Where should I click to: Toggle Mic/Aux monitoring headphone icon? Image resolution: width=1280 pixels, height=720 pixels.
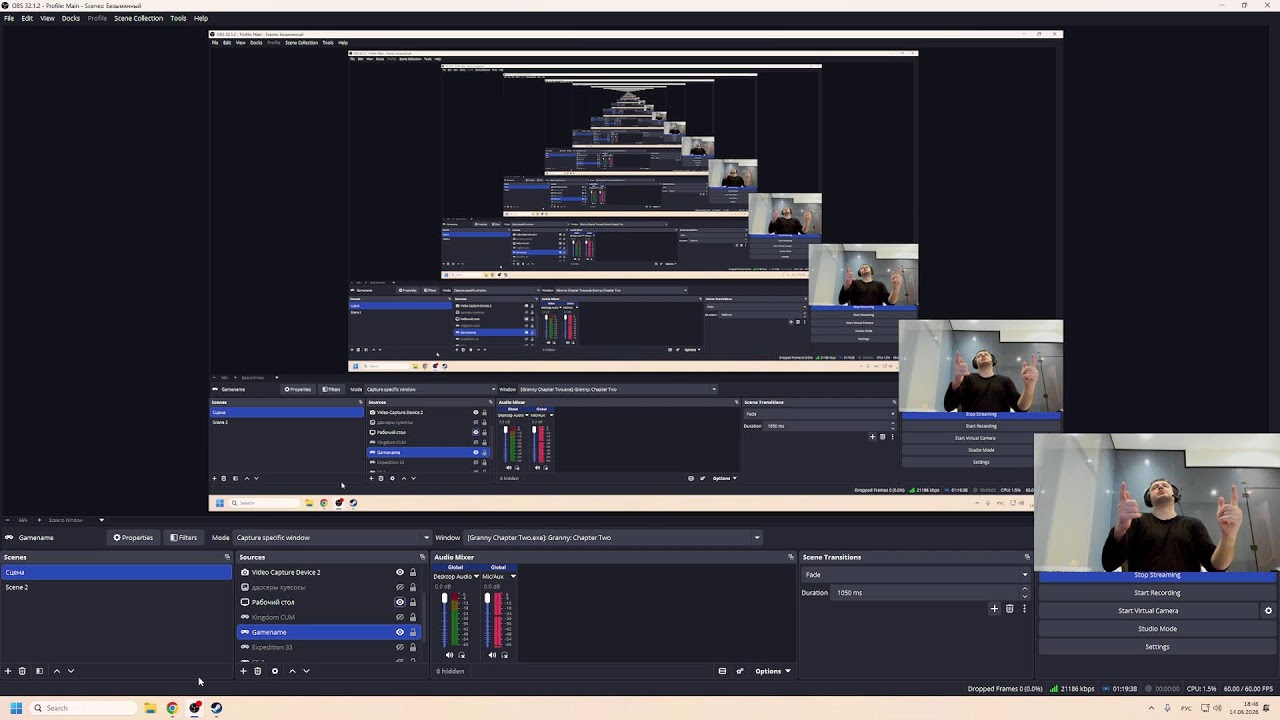(504, 655)
